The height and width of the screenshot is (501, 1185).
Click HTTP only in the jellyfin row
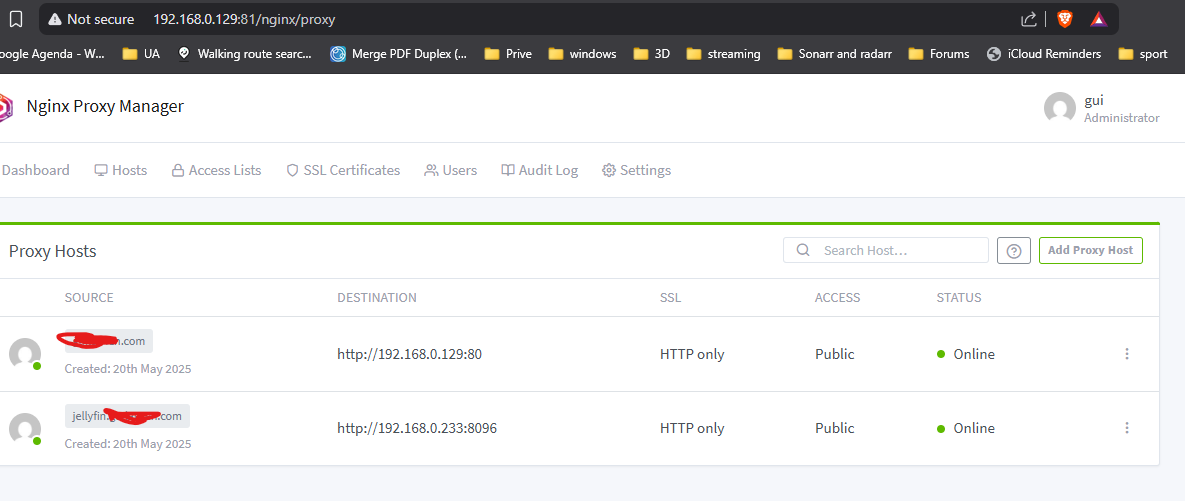[692, 428]
